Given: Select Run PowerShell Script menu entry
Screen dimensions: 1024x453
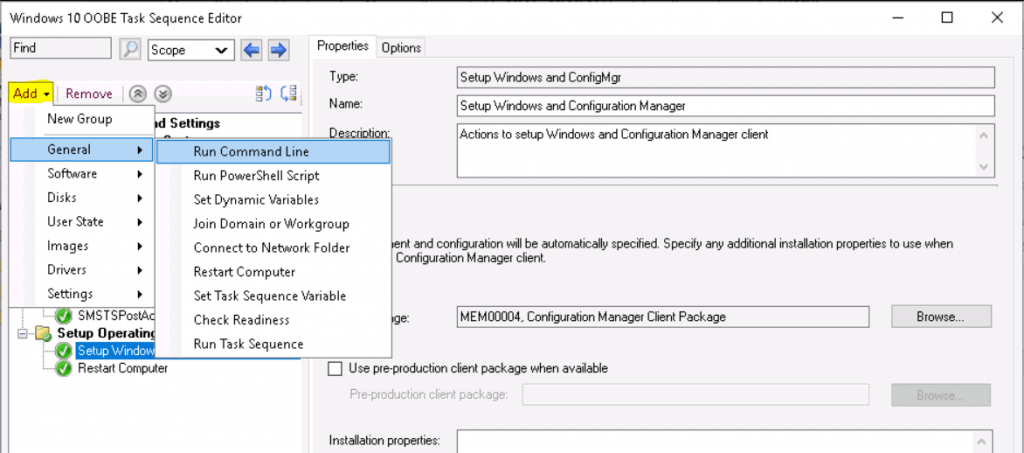Looking at the screenshot, I should [x=257, y=176].
